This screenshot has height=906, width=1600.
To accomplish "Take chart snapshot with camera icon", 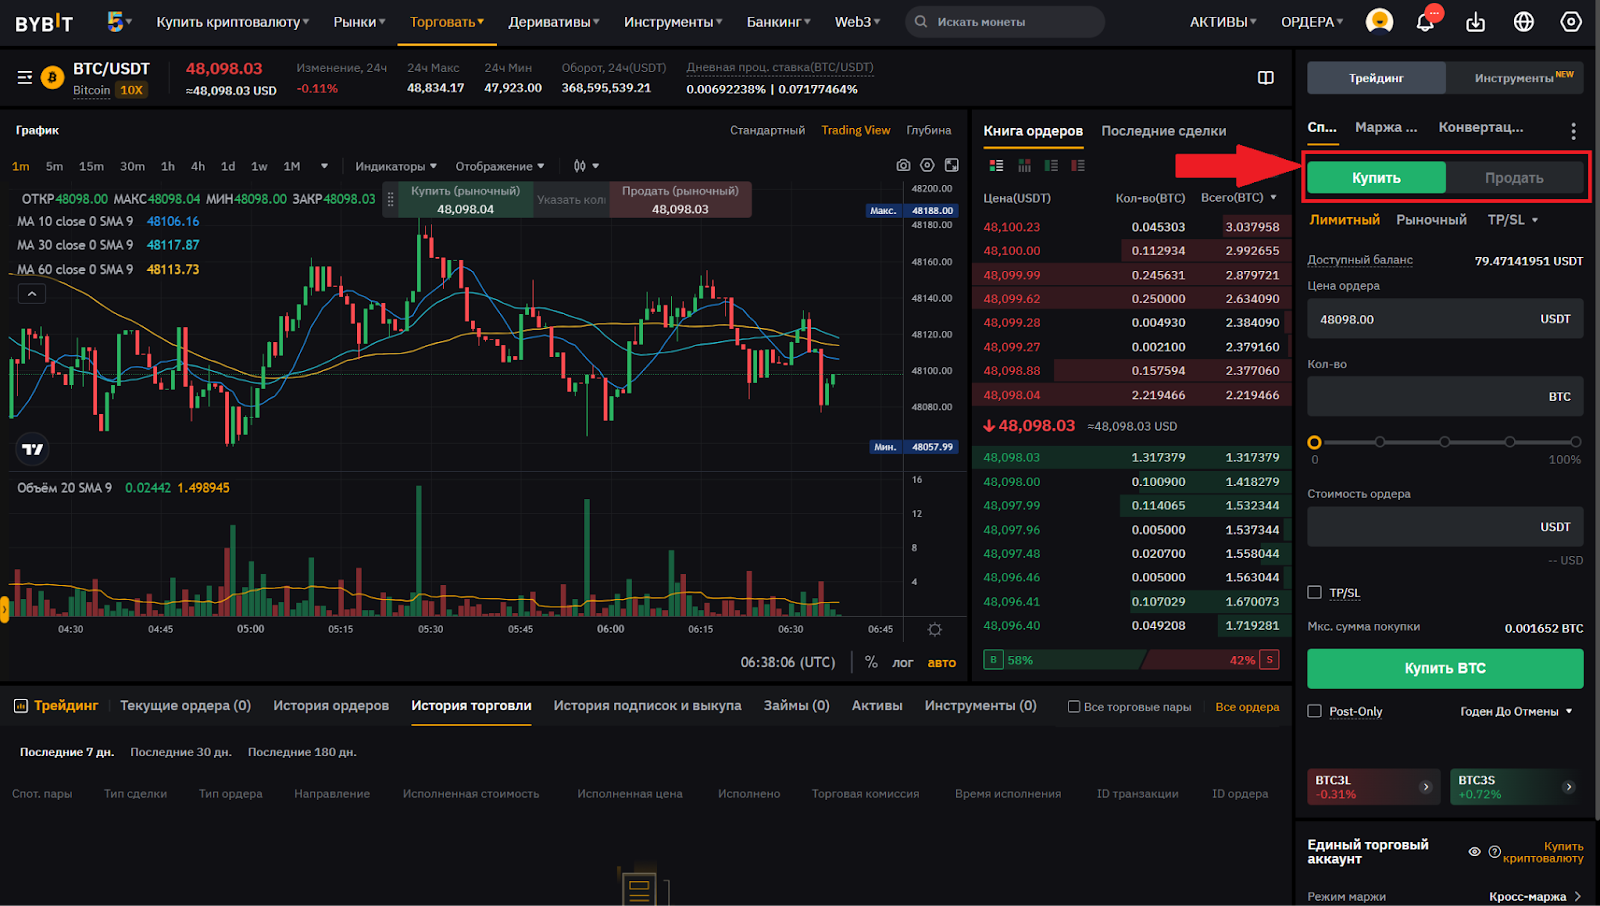I will [x=903, y=165].
